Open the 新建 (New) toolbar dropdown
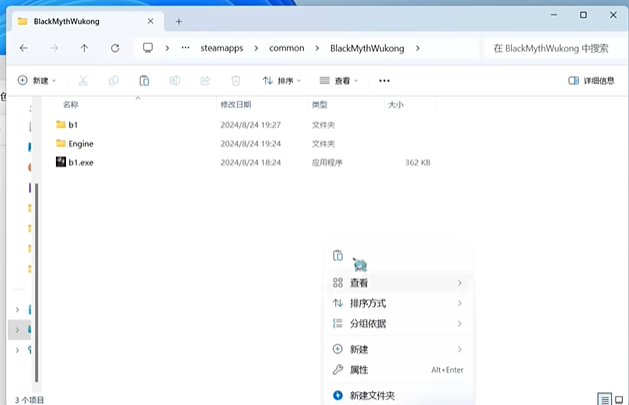This screenshot has height=405, width=629. (37, 81)
